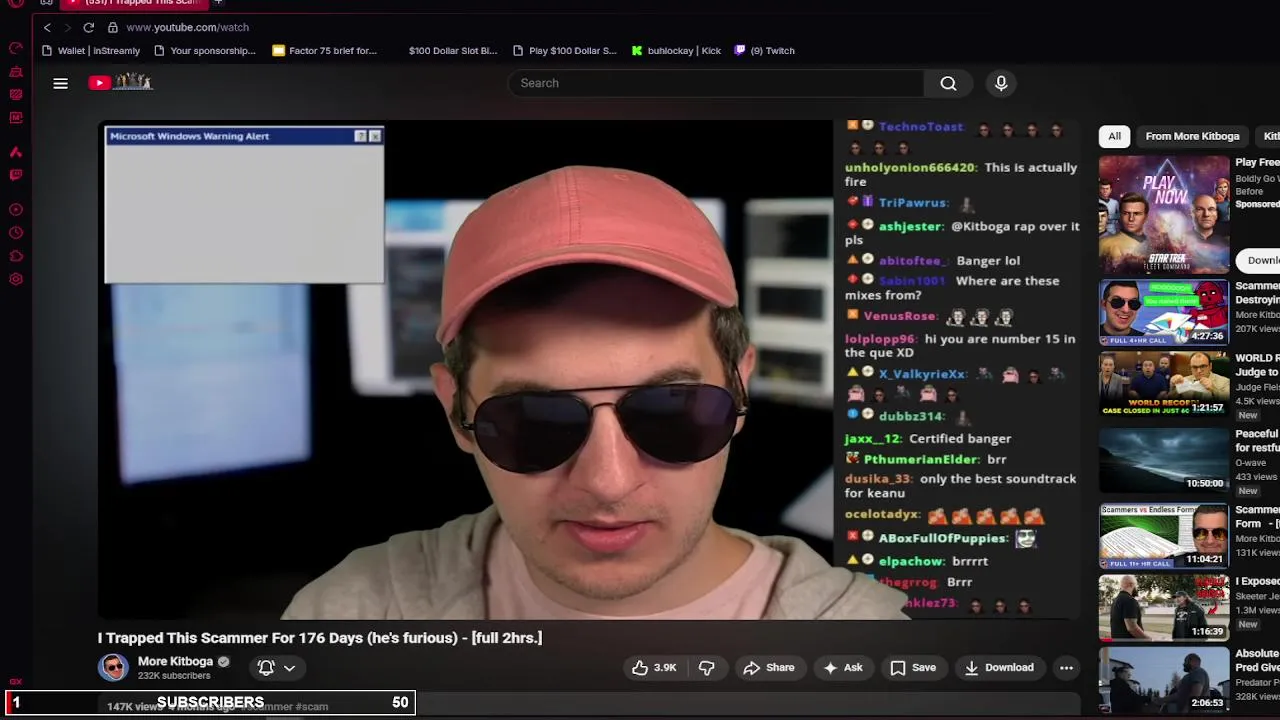Go back with the browser back arrow
This screenshot has width=1280, height=720.
[x=47, y=27]
